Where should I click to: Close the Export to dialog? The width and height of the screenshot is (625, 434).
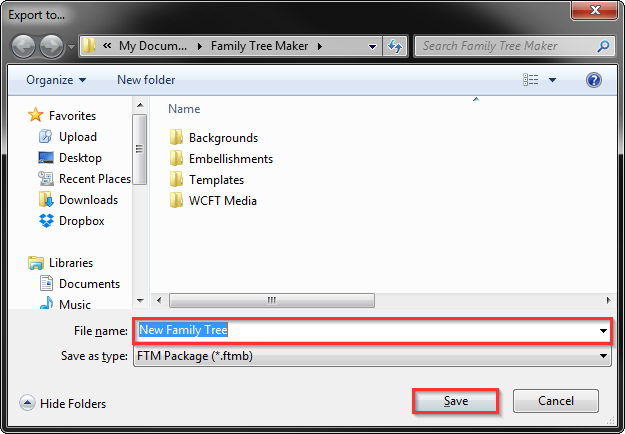[x=594, y=10]
